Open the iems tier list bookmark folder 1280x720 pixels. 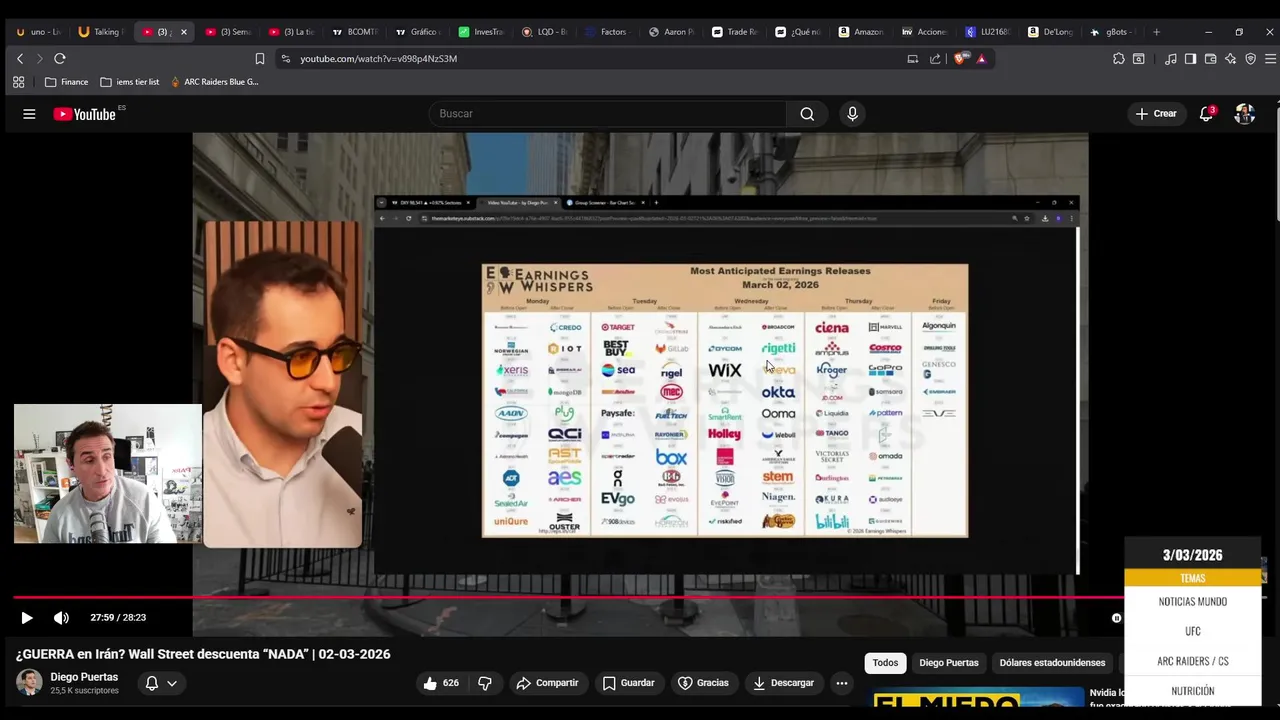(130, 82)
